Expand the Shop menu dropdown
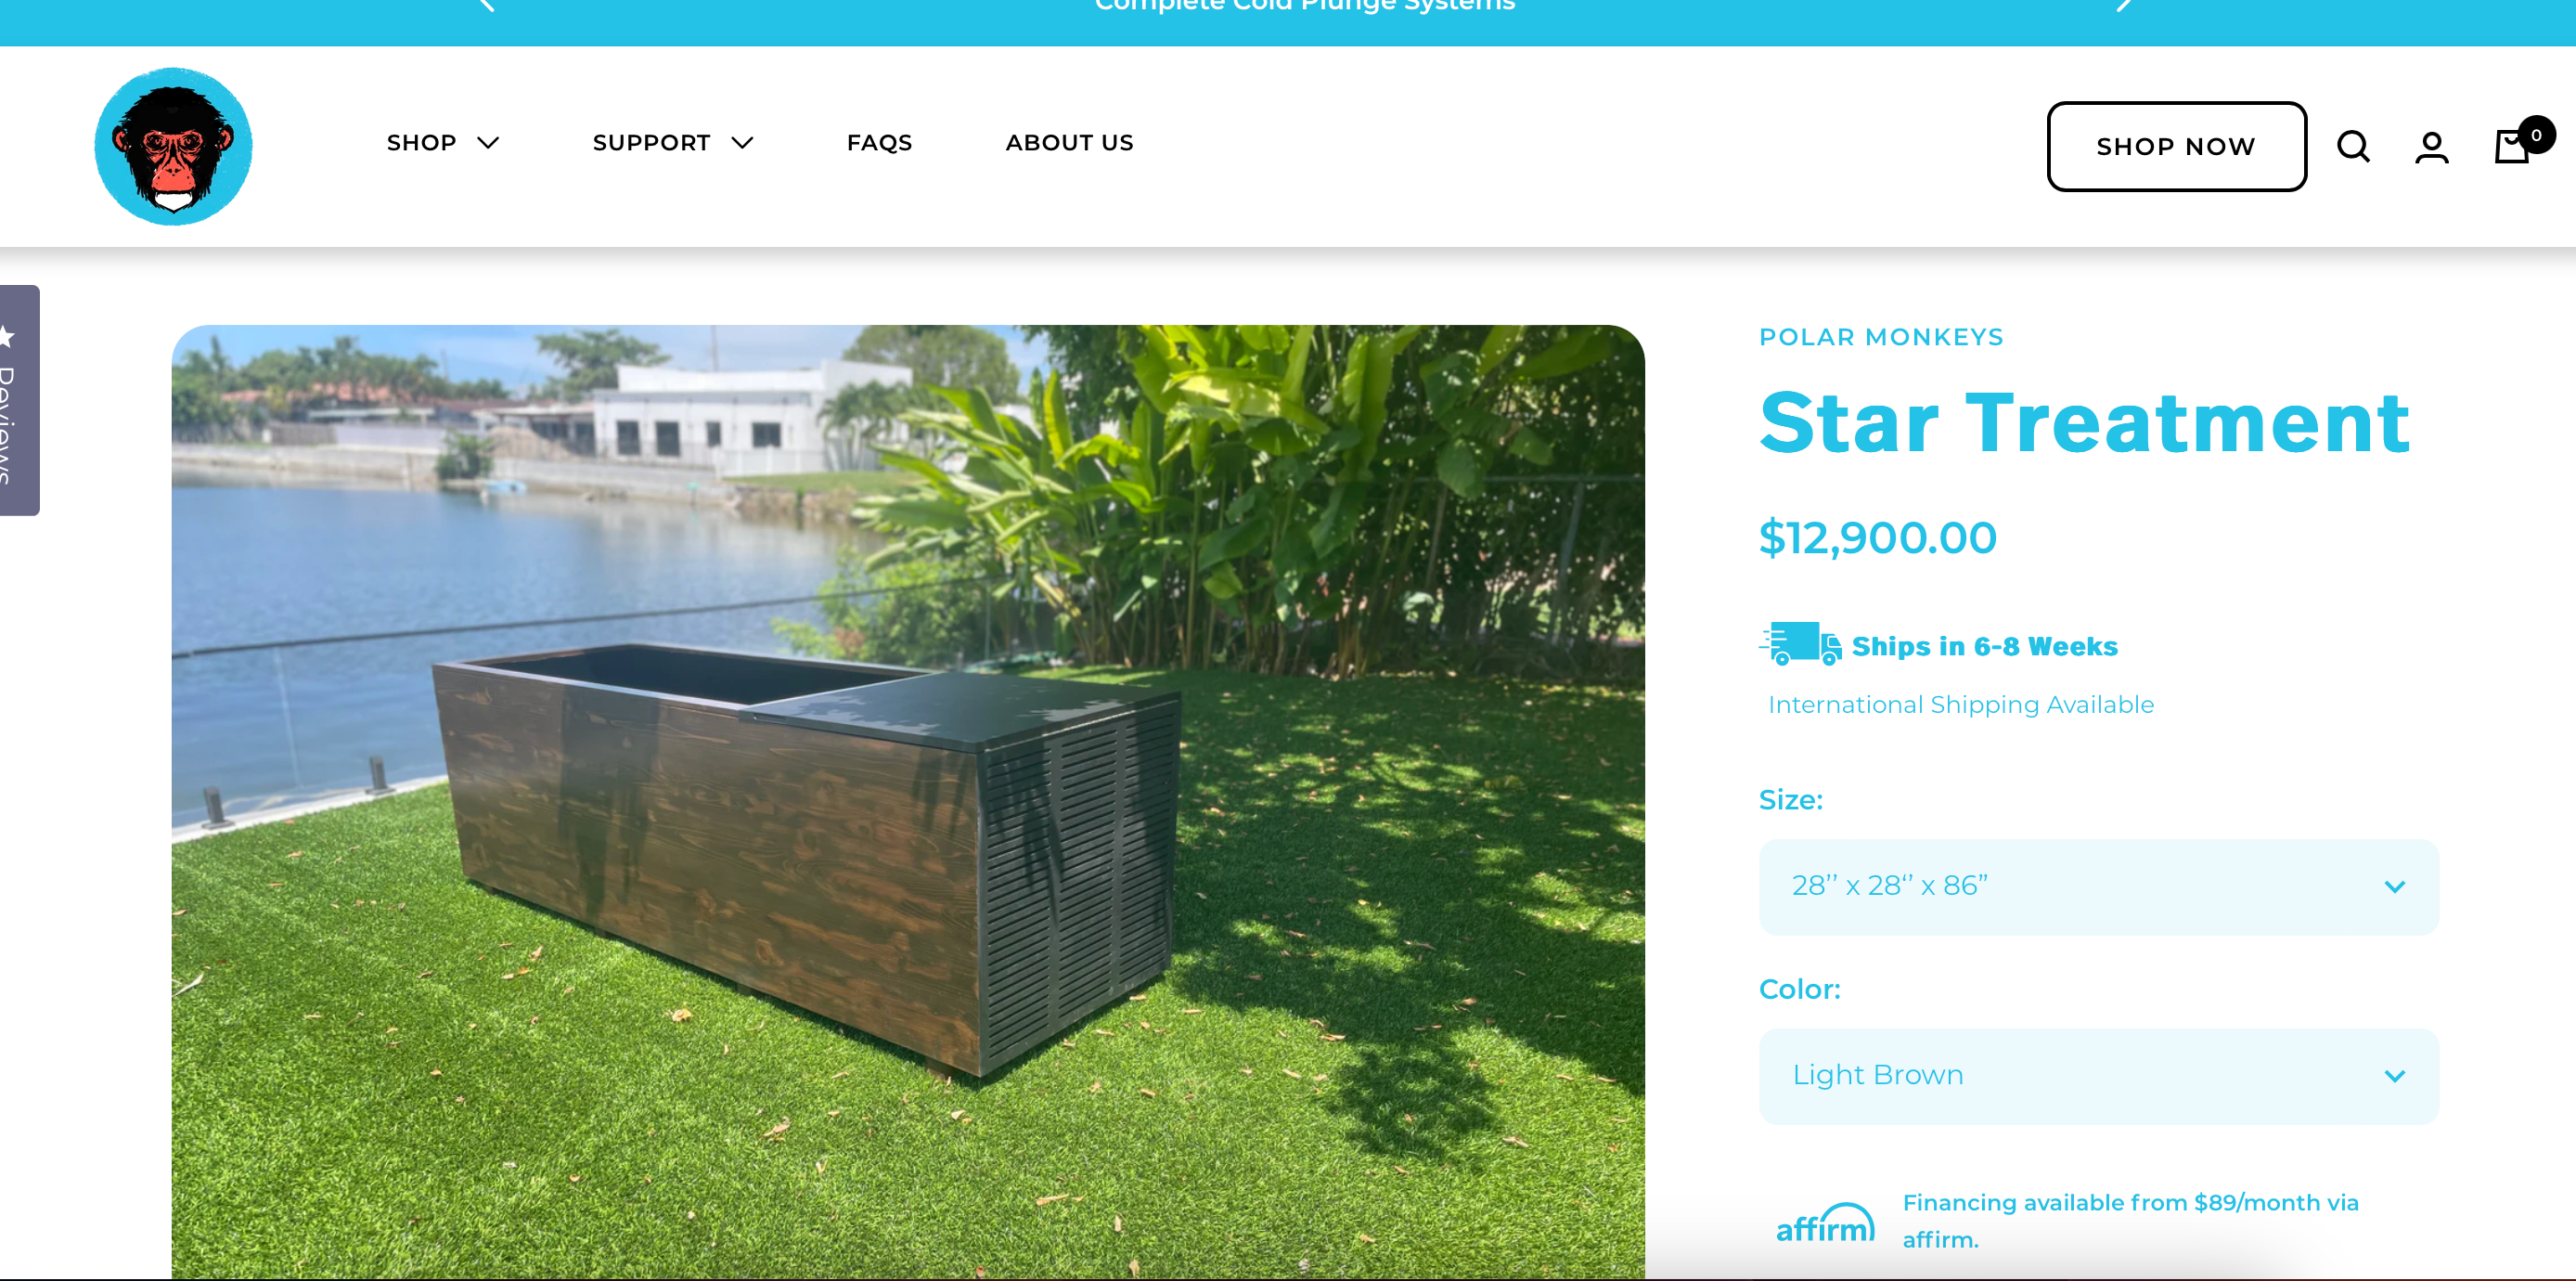This screenshot has height=1281, width=2576. click(x=443, y=143)
